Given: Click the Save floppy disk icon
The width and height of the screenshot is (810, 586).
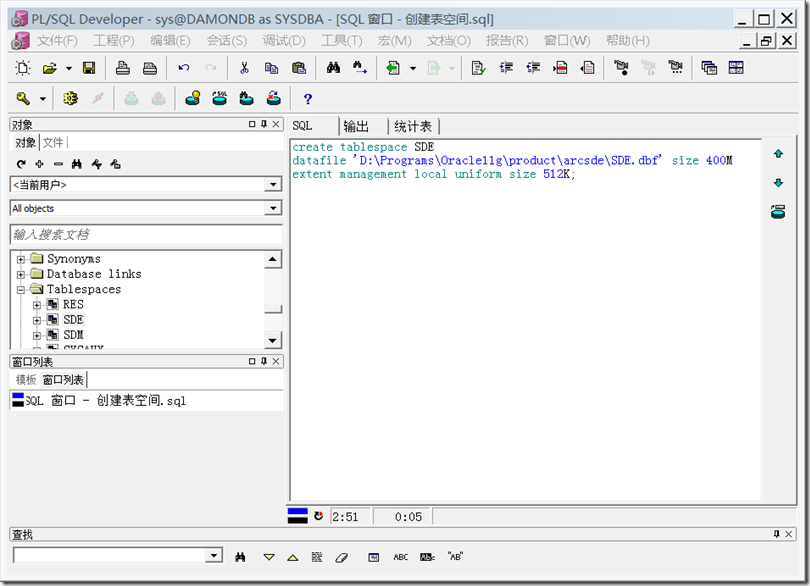Looking at the screenshot, I should [x=89, y=68].
